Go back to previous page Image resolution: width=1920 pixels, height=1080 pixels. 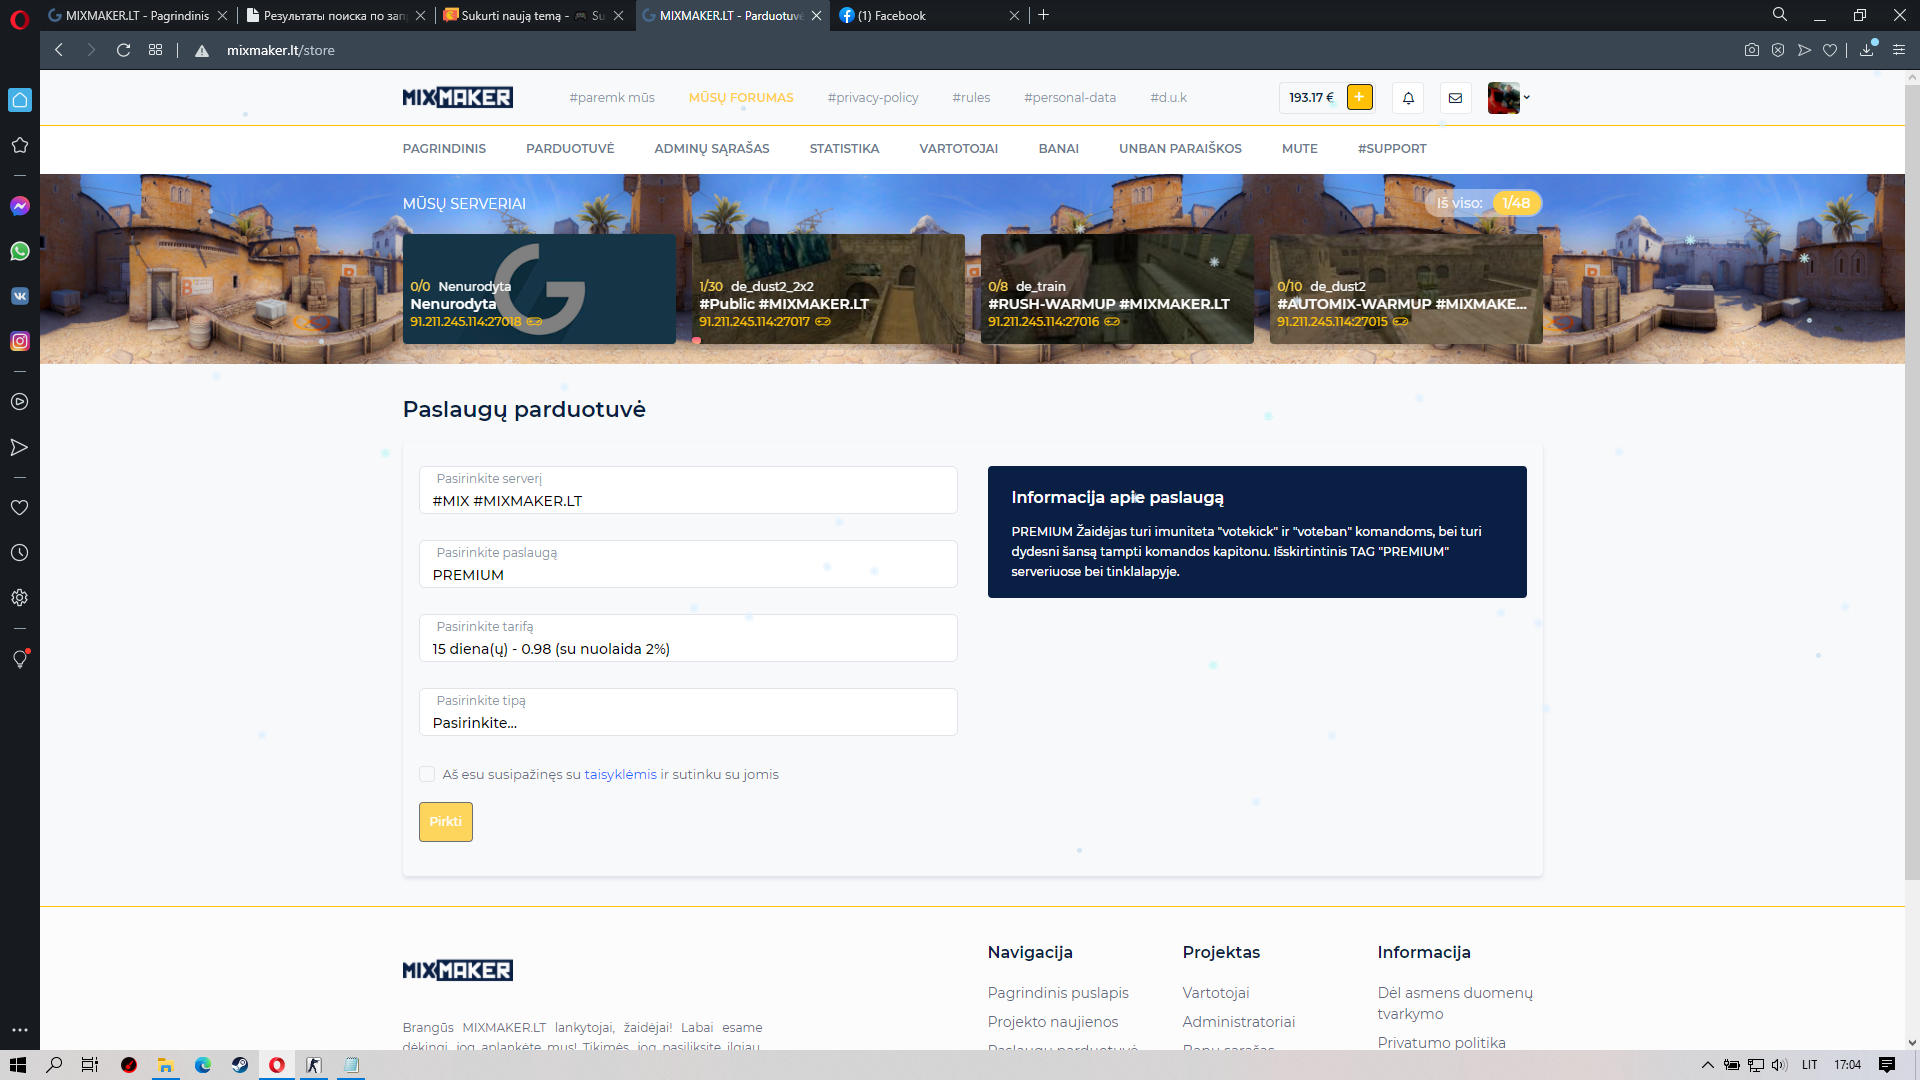tap(59, 50)
